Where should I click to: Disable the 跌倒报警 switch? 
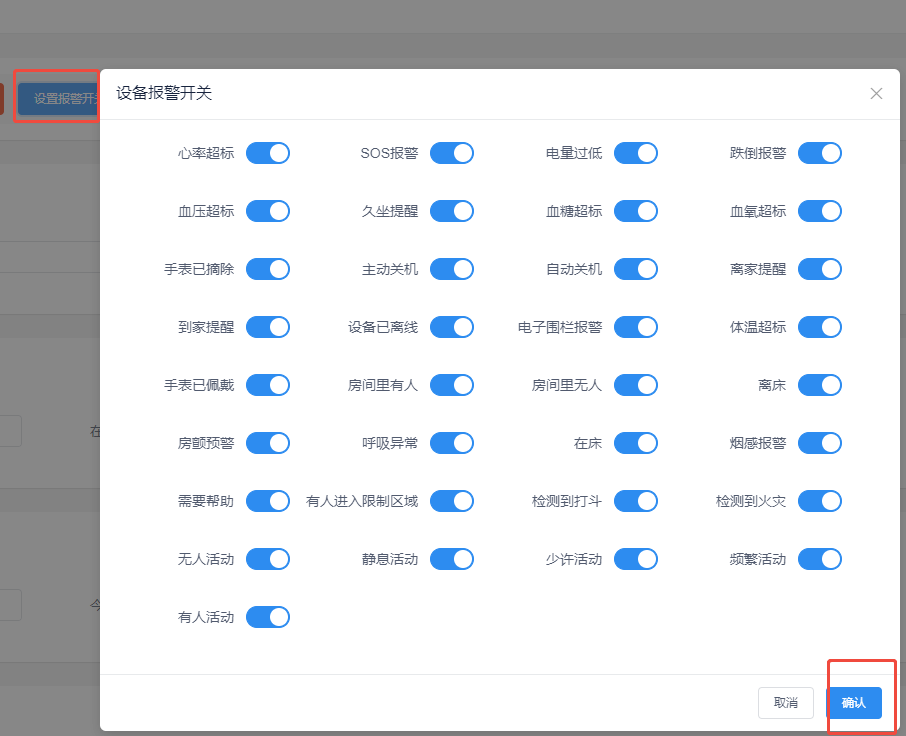820,153
